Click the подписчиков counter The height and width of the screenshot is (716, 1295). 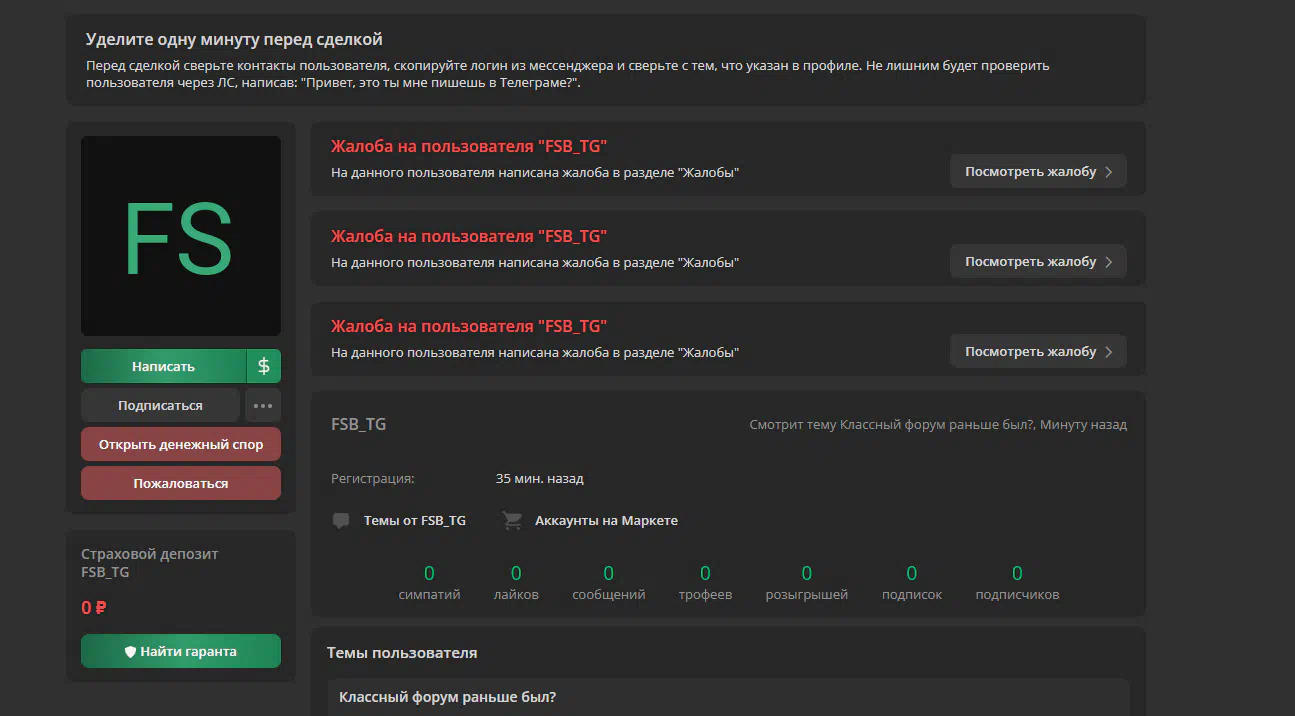(1017, 583)
